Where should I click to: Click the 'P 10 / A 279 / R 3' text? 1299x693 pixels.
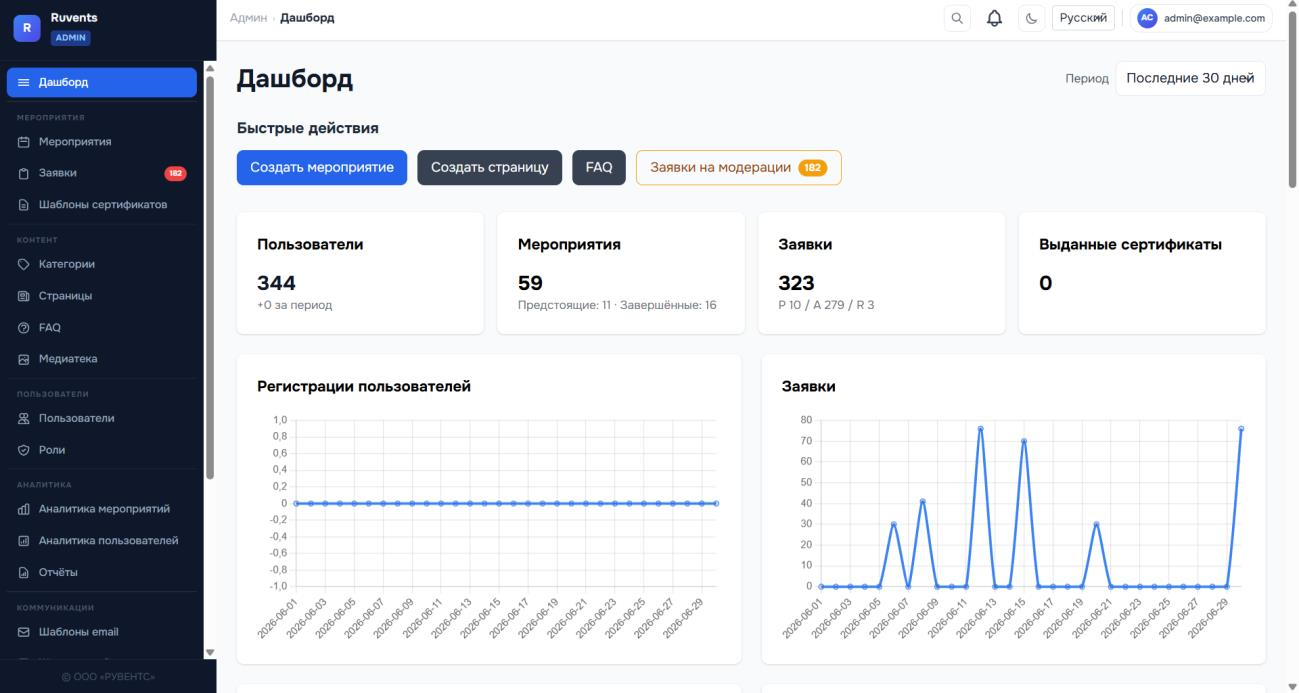point(826,305)
